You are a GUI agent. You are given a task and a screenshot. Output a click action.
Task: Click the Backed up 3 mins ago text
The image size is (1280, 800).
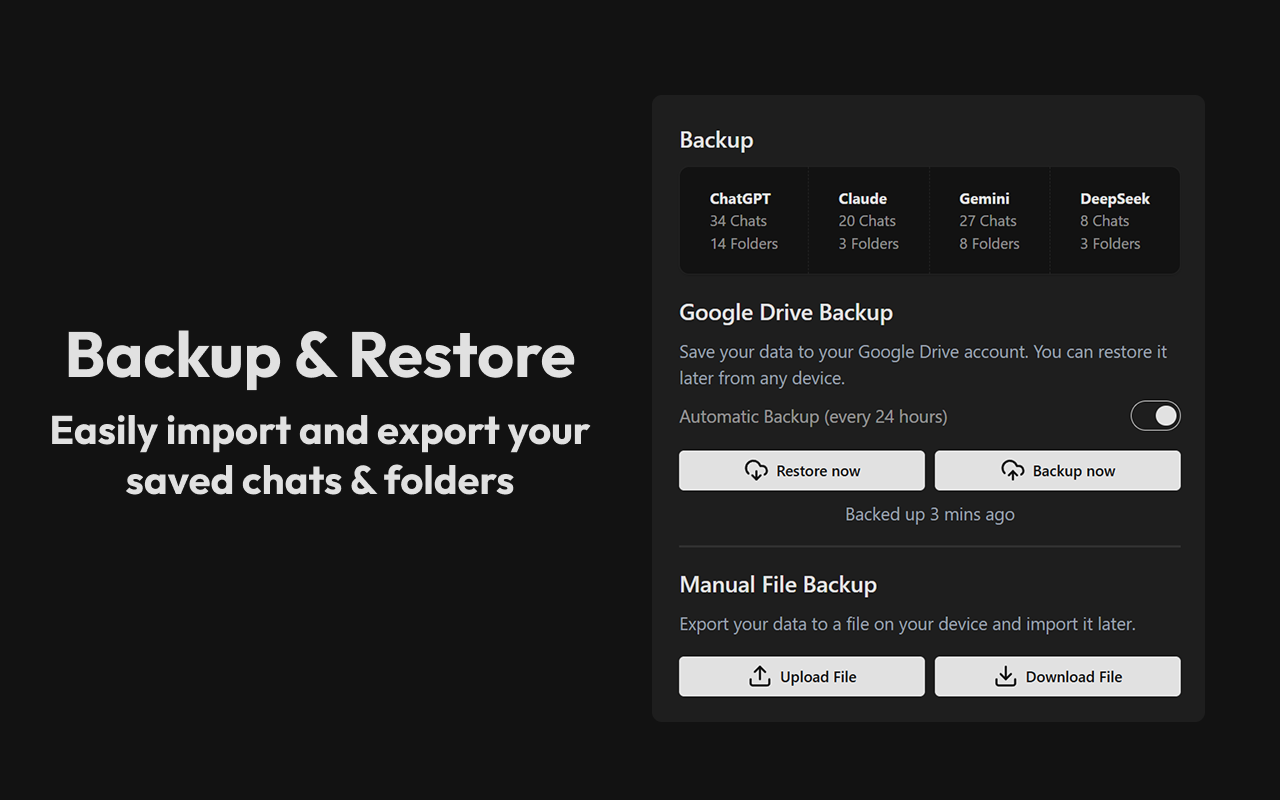[929, 514]
